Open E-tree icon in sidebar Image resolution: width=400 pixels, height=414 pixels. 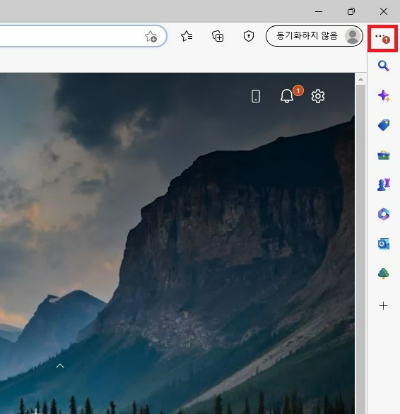384,273
